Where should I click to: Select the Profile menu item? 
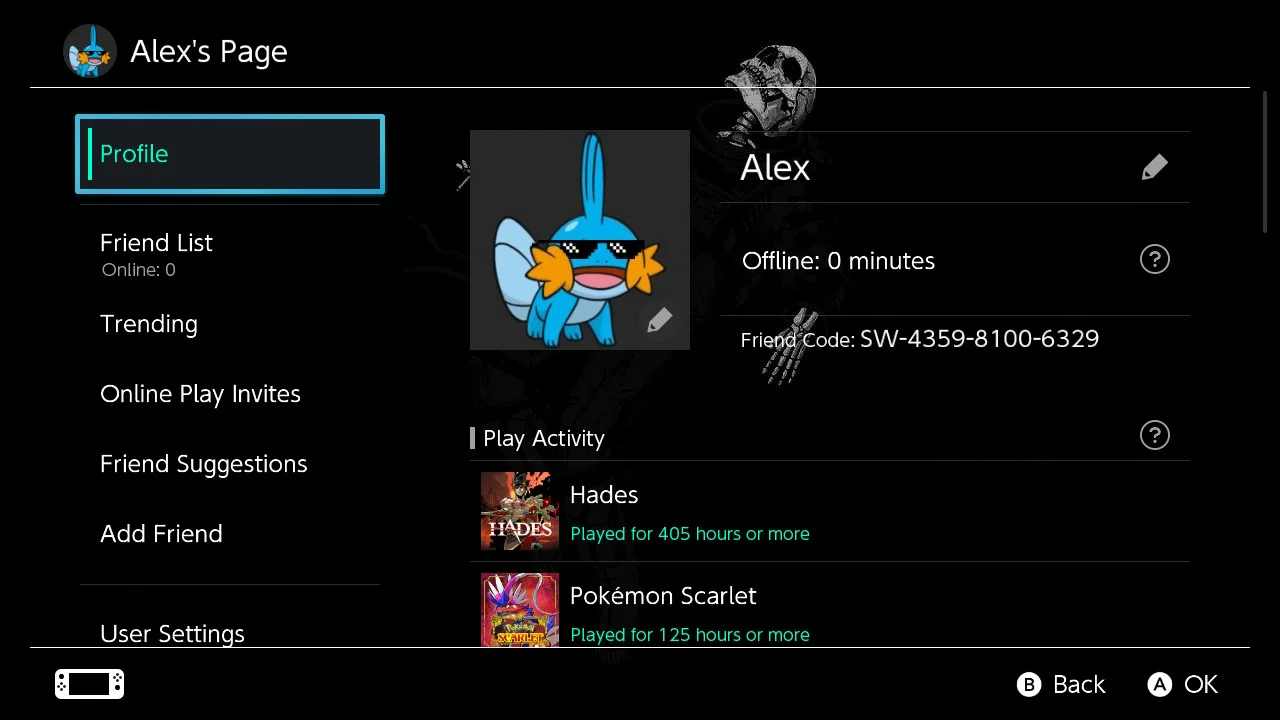230,154
